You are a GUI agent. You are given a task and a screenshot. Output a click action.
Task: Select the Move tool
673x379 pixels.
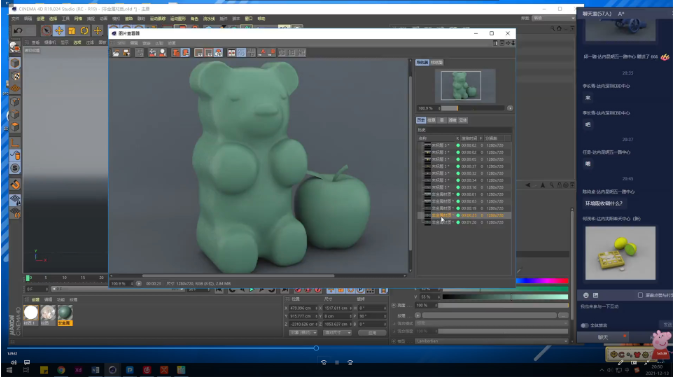59,30
